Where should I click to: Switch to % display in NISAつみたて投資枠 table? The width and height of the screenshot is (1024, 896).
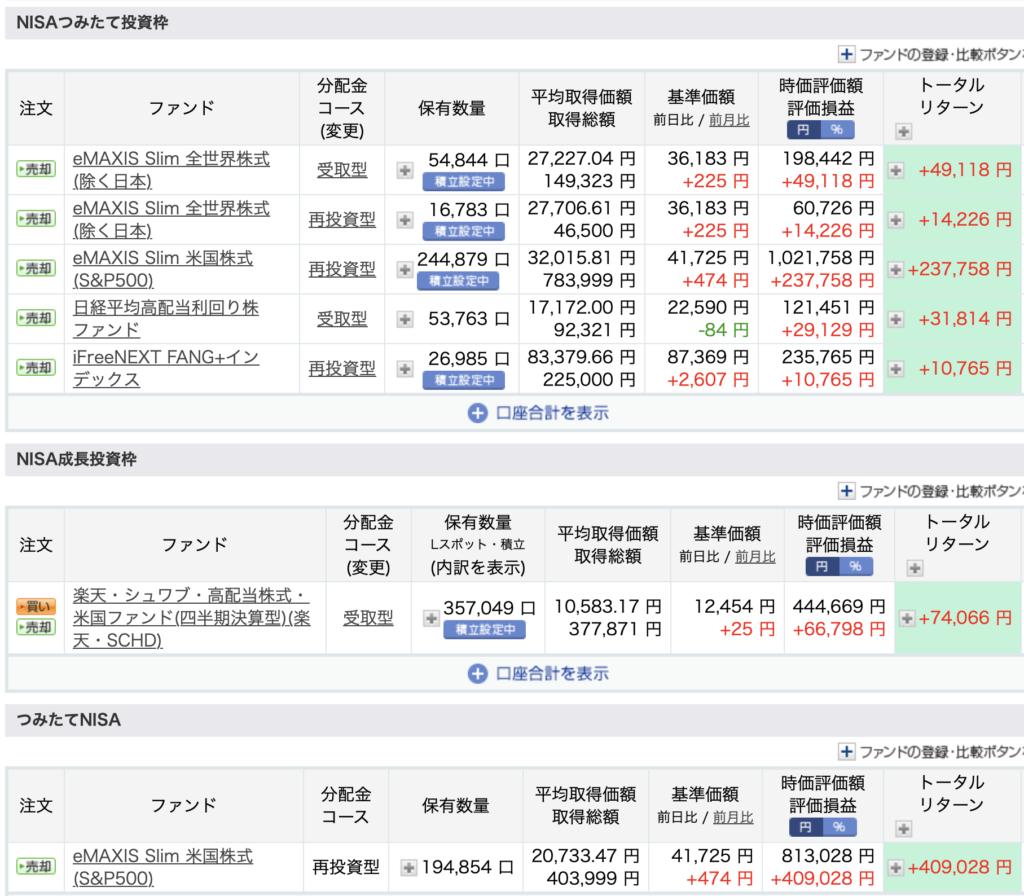coord(837,129)
